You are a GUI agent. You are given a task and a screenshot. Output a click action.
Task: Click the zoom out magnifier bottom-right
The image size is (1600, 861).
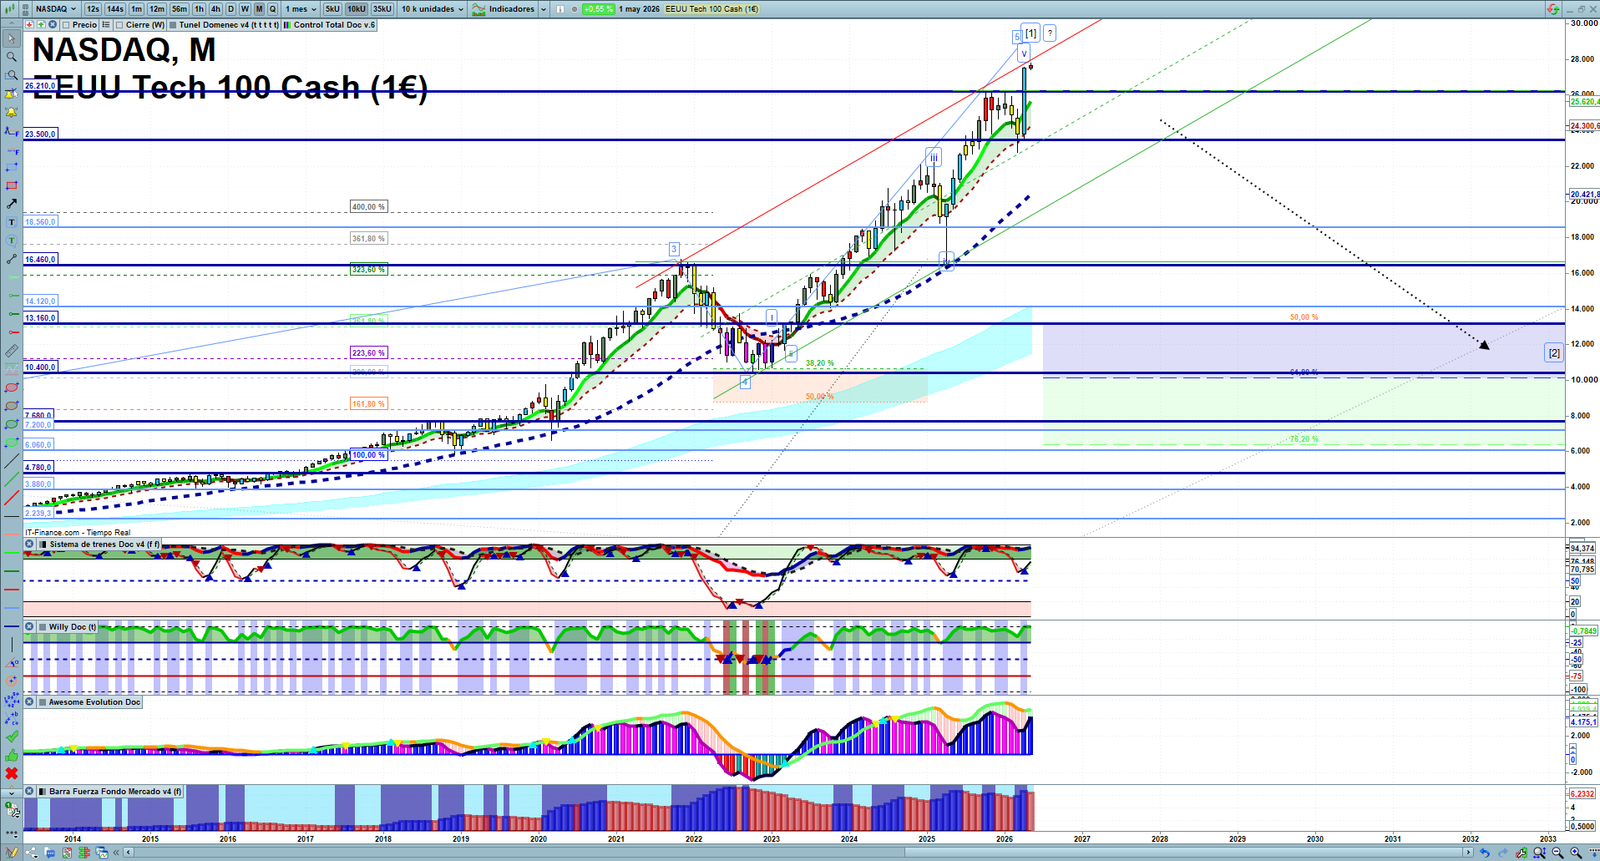(x=1558, y=853)
